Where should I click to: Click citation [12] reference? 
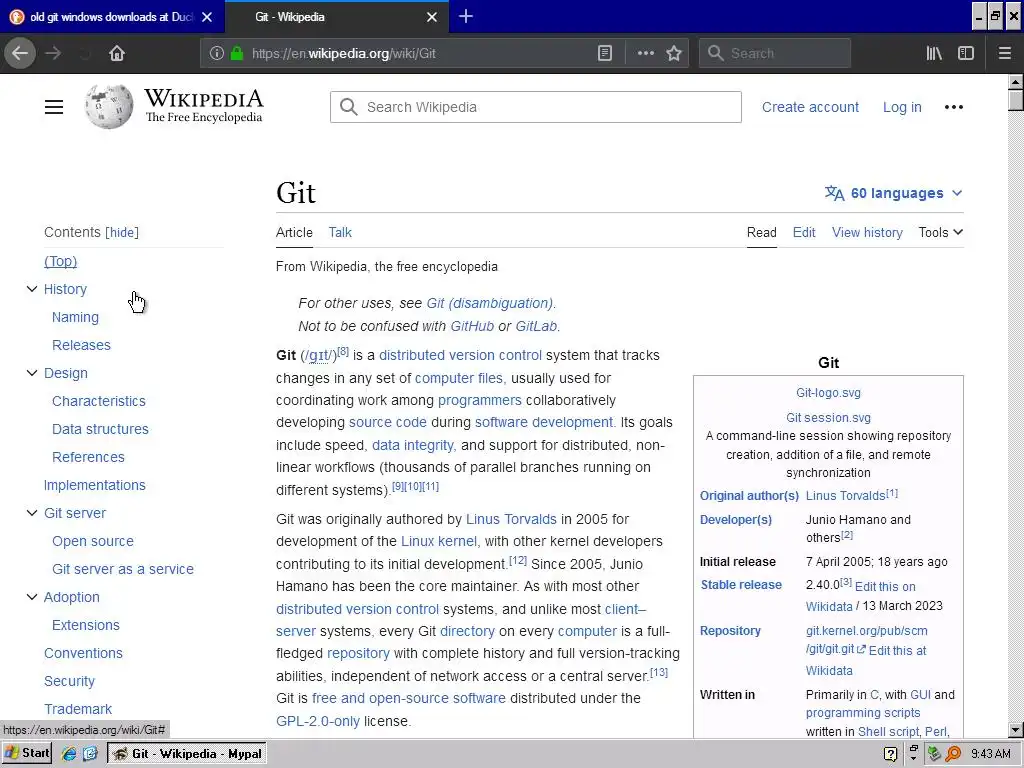[x=518, y=560]
